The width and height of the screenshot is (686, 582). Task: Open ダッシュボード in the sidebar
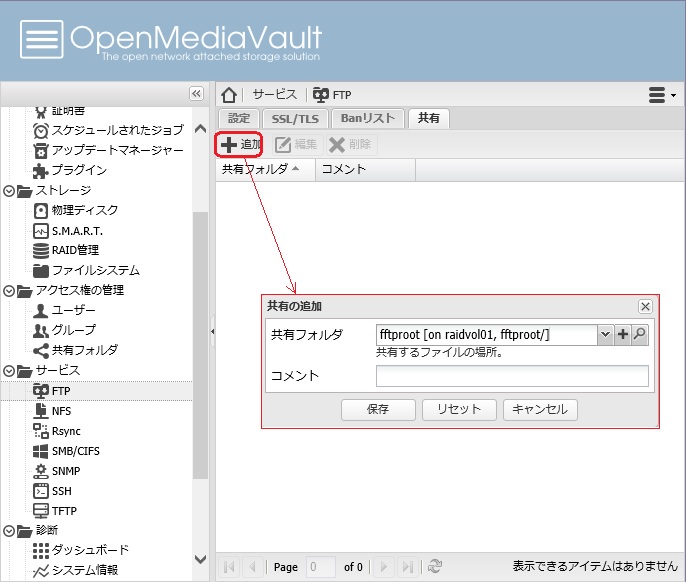click(x=81, y=550)
